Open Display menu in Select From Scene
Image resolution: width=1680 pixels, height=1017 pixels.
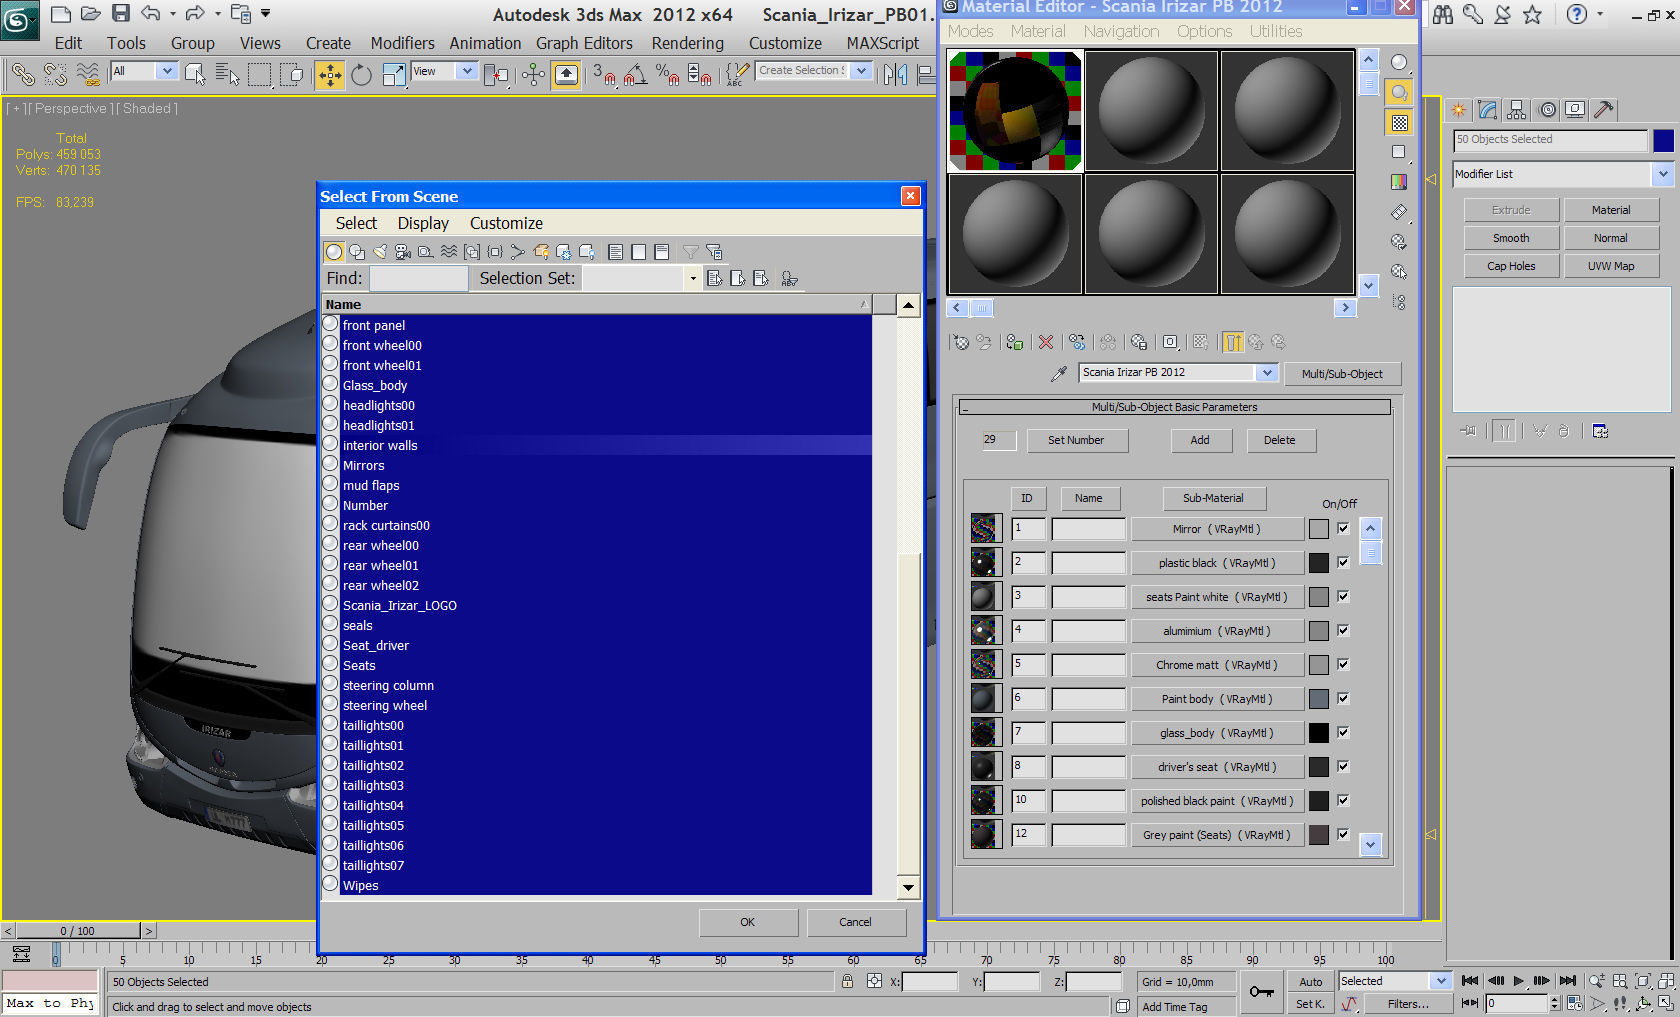click(423, 223)
